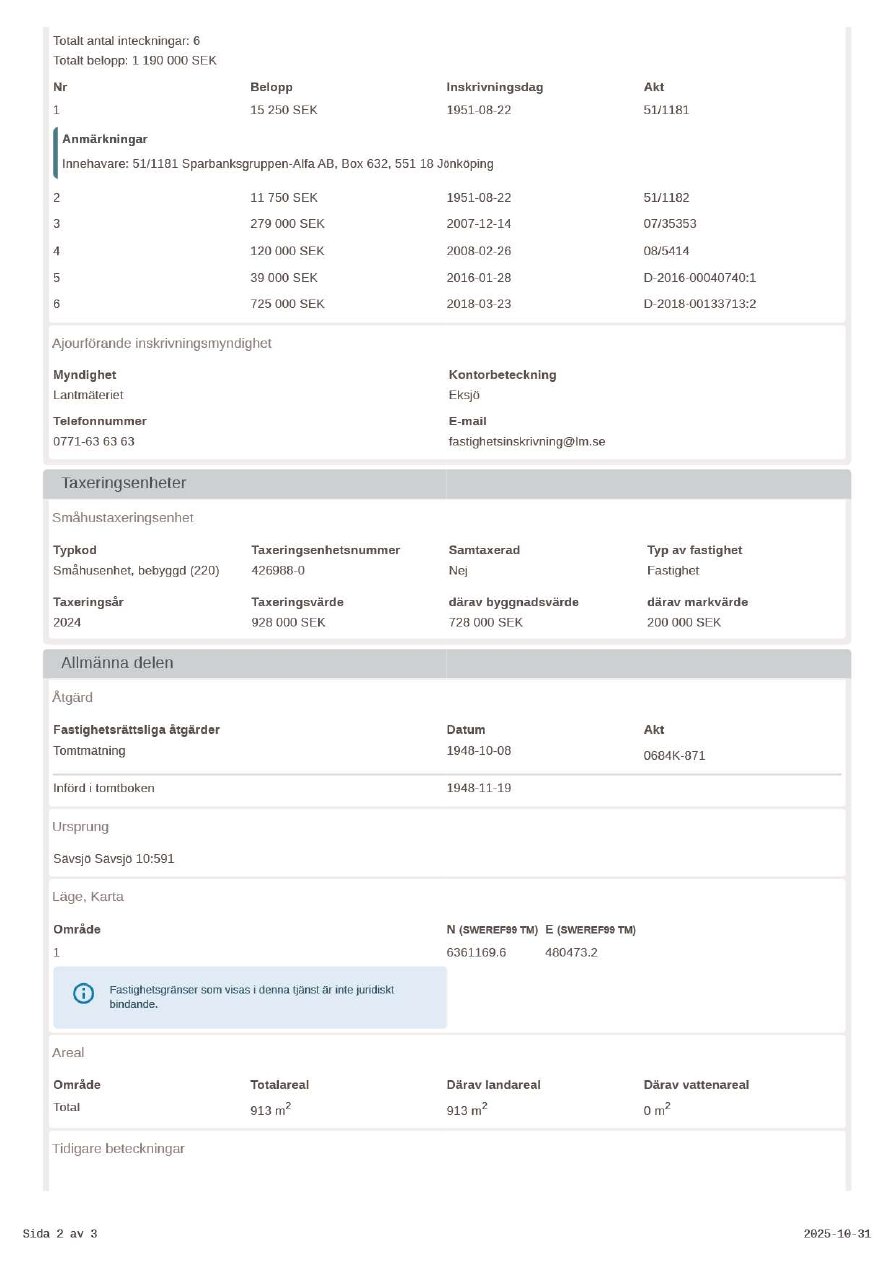Click the Anmärkningar heading
Viewport: 892px width, 1262px height.
pyautogui.click(x=105, y=139)
